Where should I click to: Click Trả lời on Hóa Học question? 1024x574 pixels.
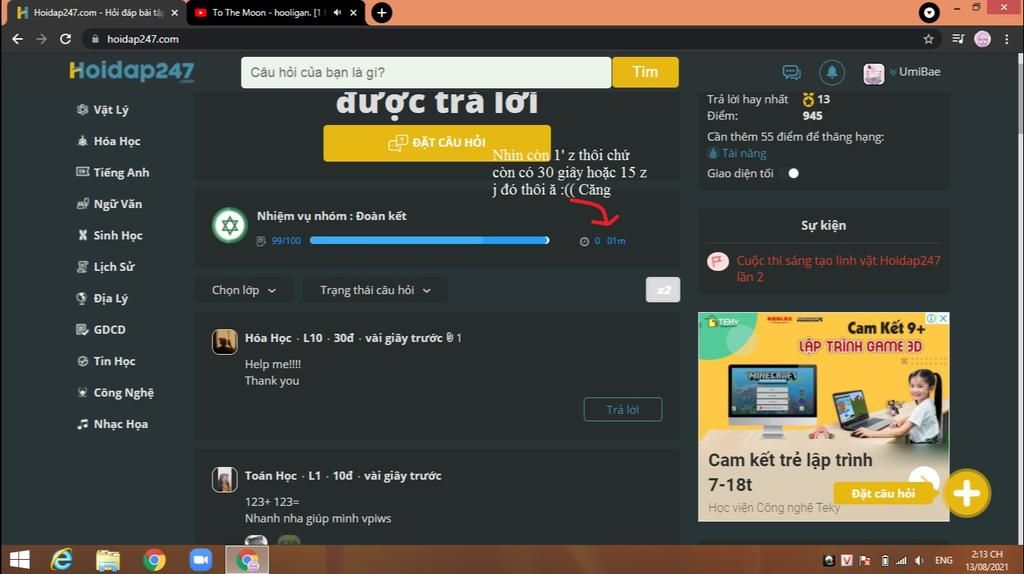pos(622,409)
